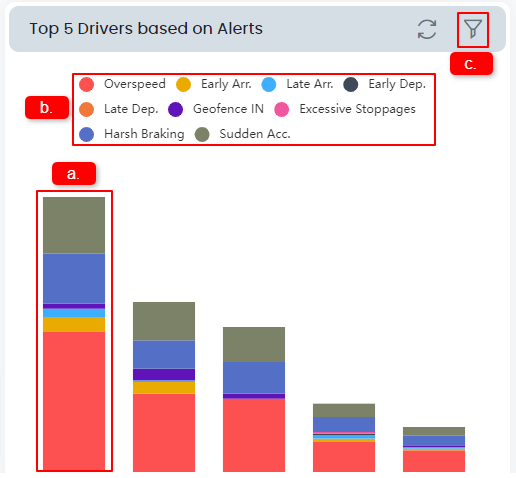Toggle the Geofence IN legend entry
The height and width of the screenshot is (478, 516).
tap(216, 109)
